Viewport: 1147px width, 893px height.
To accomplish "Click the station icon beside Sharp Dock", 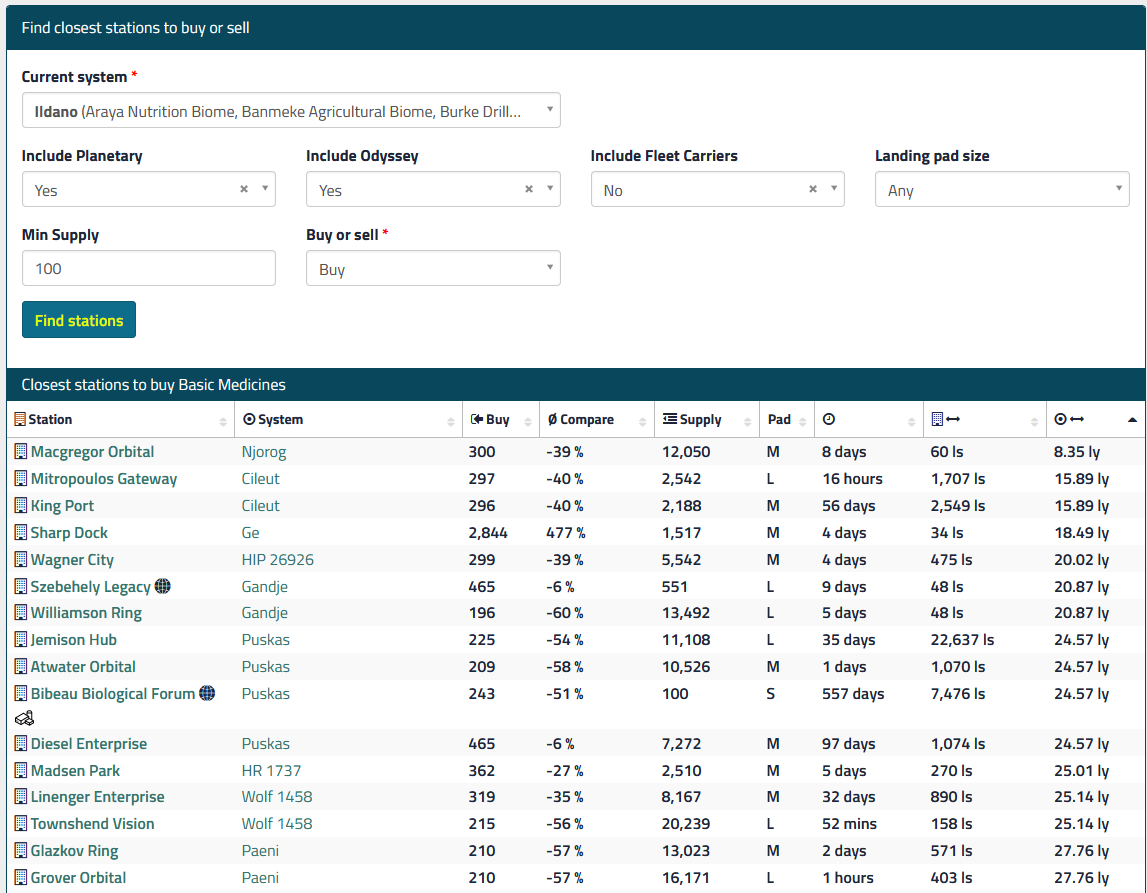I will (20, 533).
